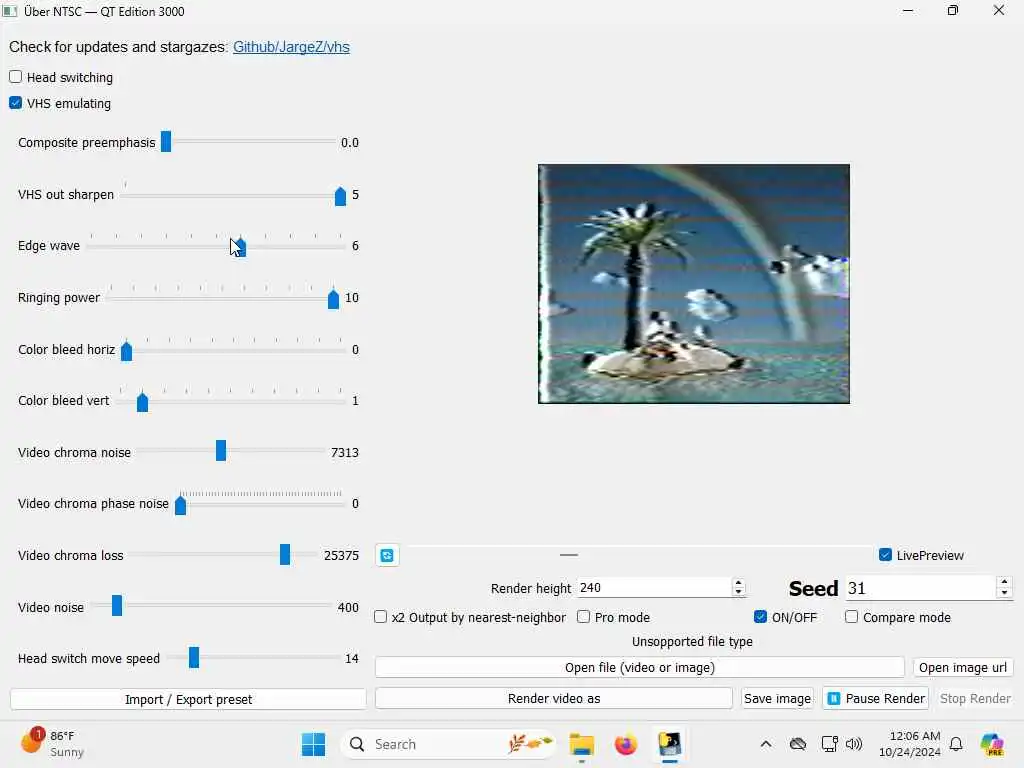Enable the Pro mode checkbox
This screenshot has height=768, width=1024.
pos(583,617)
